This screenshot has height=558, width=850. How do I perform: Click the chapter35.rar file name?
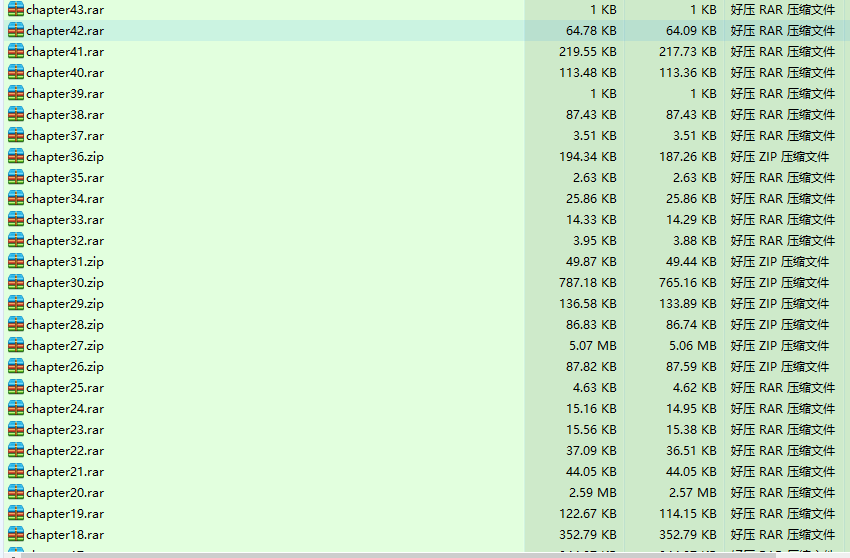[x=65, y=177]
